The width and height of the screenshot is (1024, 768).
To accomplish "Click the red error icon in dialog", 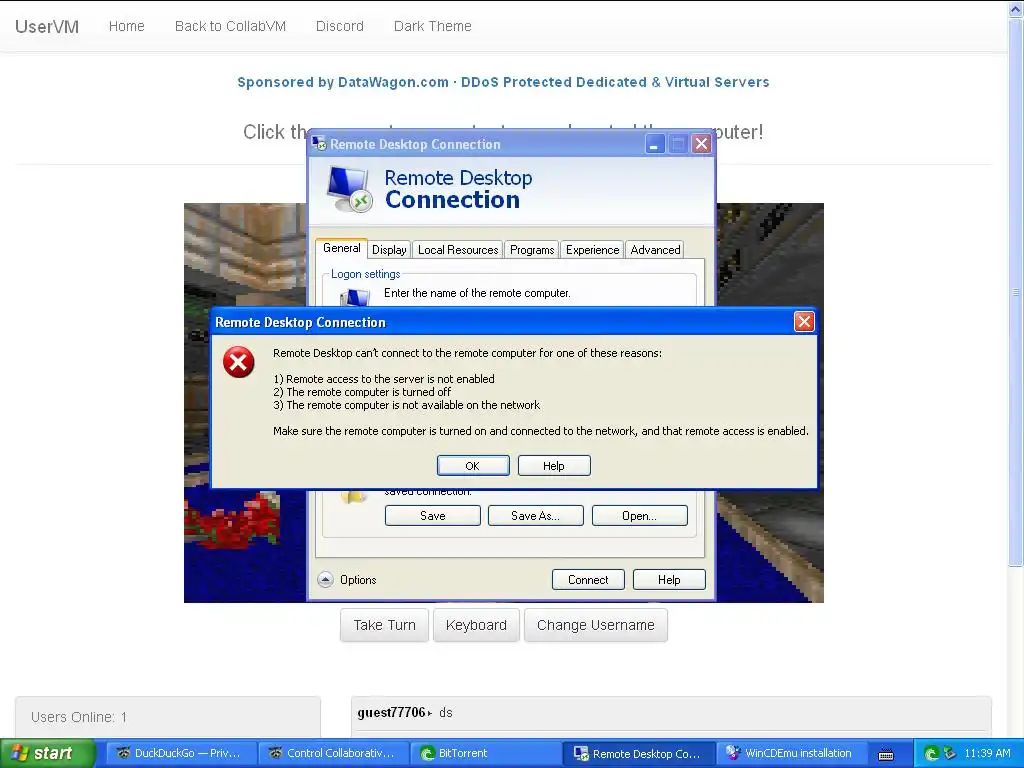I will (238, 362).
